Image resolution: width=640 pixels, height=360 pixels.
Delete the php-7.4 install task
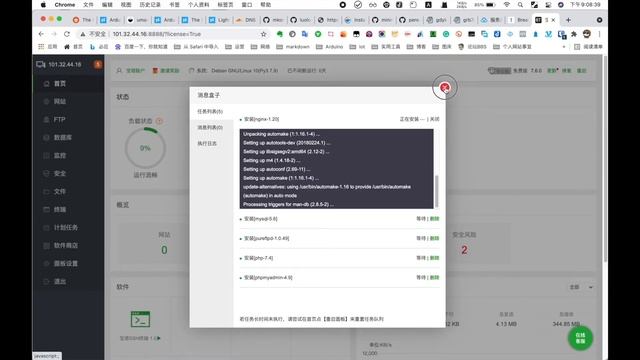click(x=434, y=258)
